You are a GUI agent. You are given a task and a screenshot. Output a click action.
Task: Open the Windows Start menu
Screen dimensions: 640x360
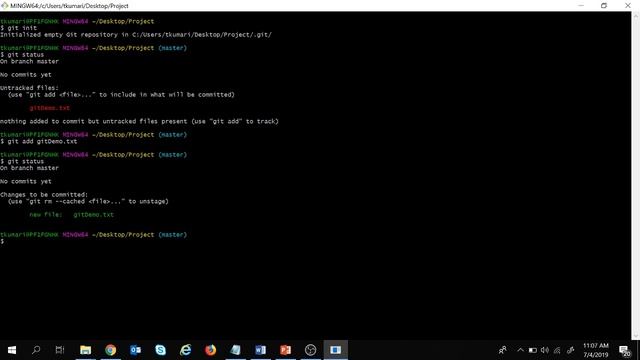[x=12, y=350]
